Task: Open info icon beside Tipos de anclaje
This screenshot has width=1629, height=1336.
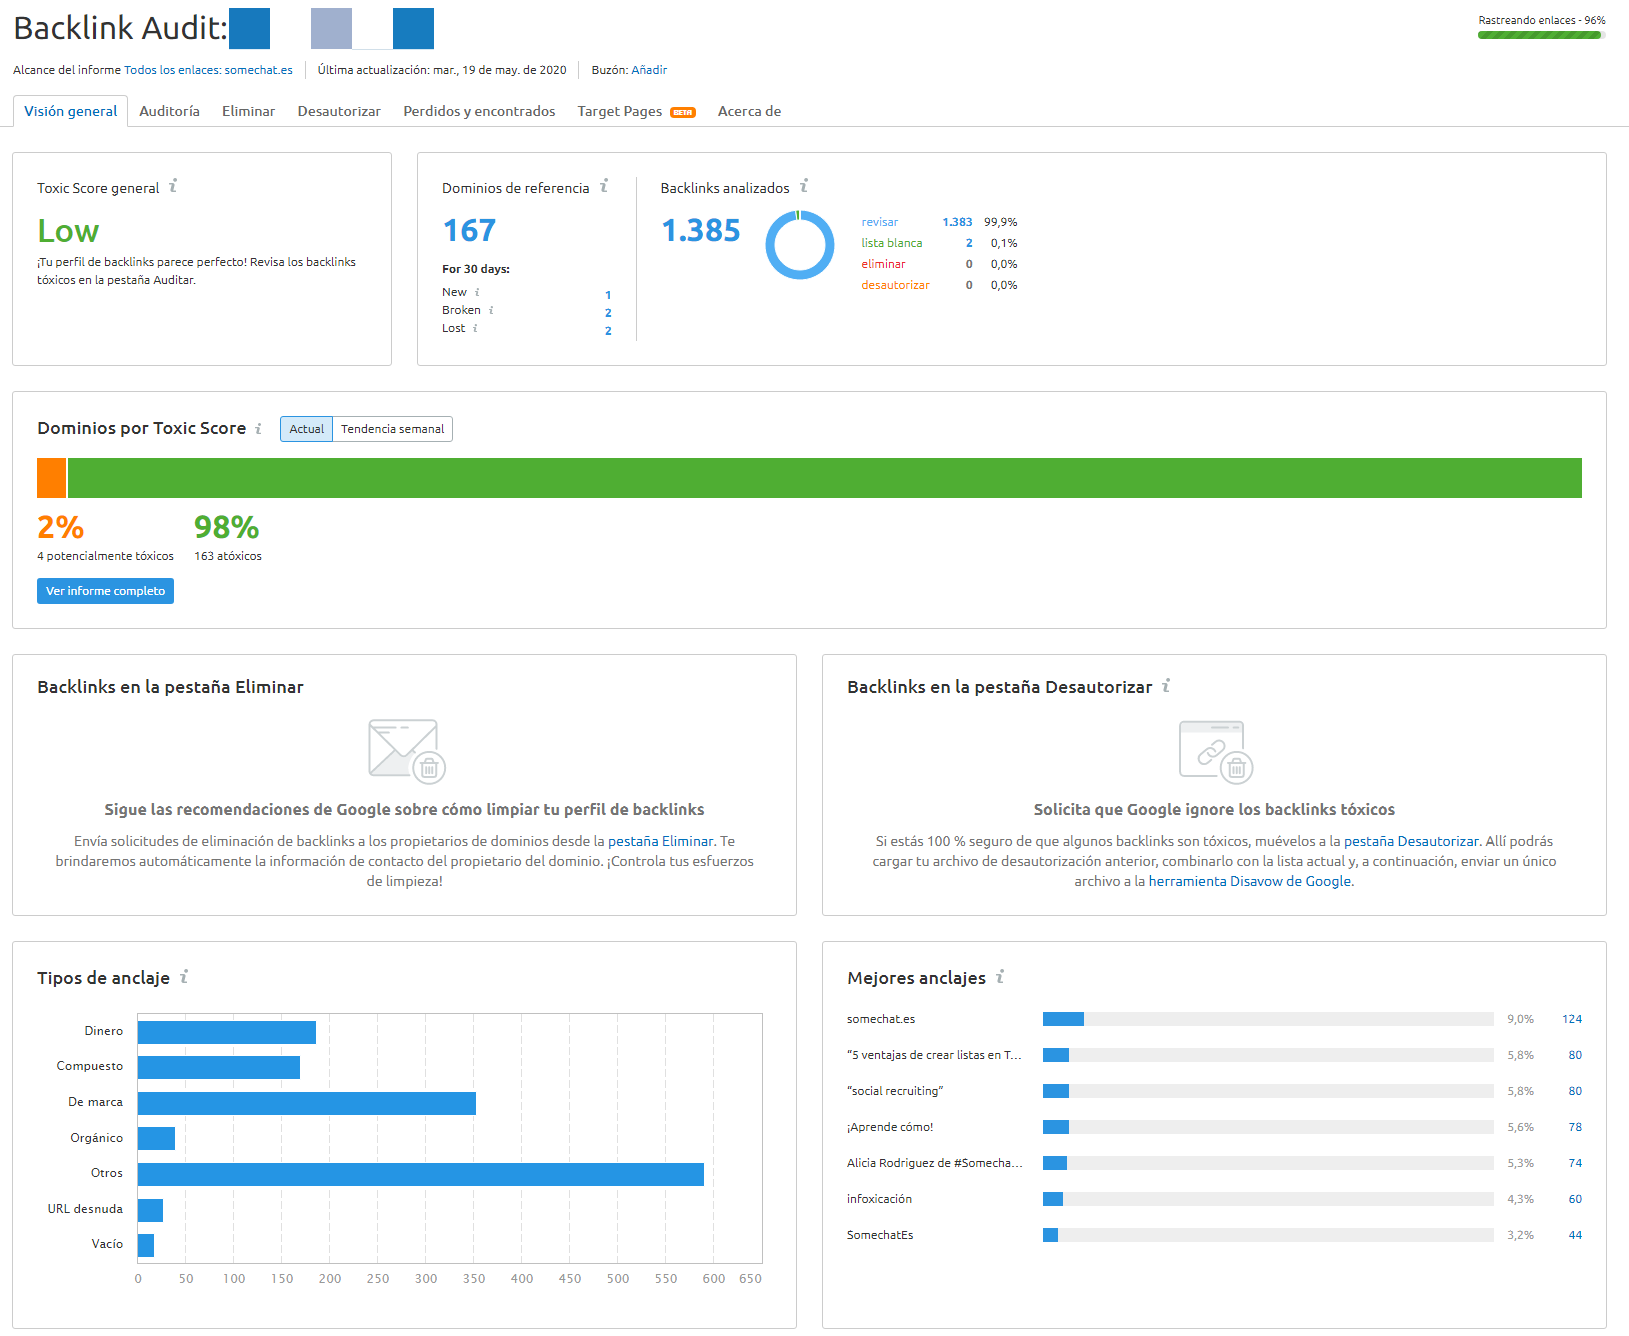Action: click(184, 977)
